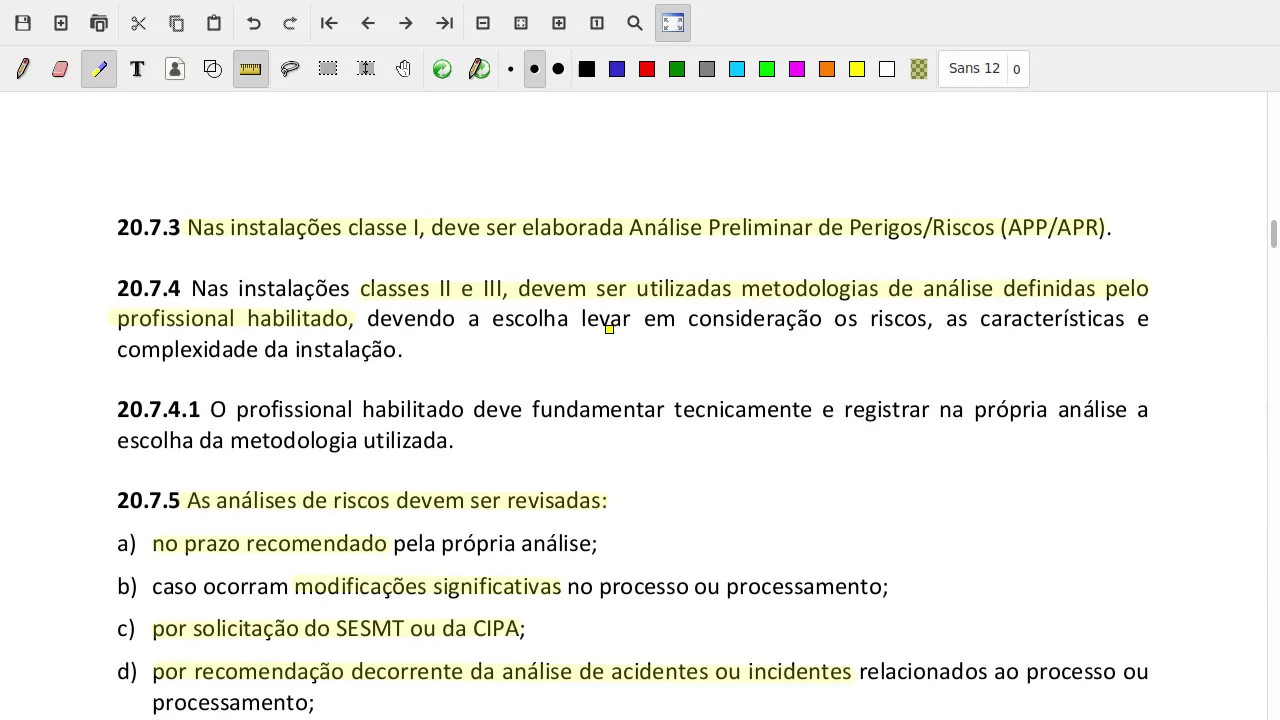Click the Paste clipboard icon
1280x720 pixels.
(x=214, y=23)
